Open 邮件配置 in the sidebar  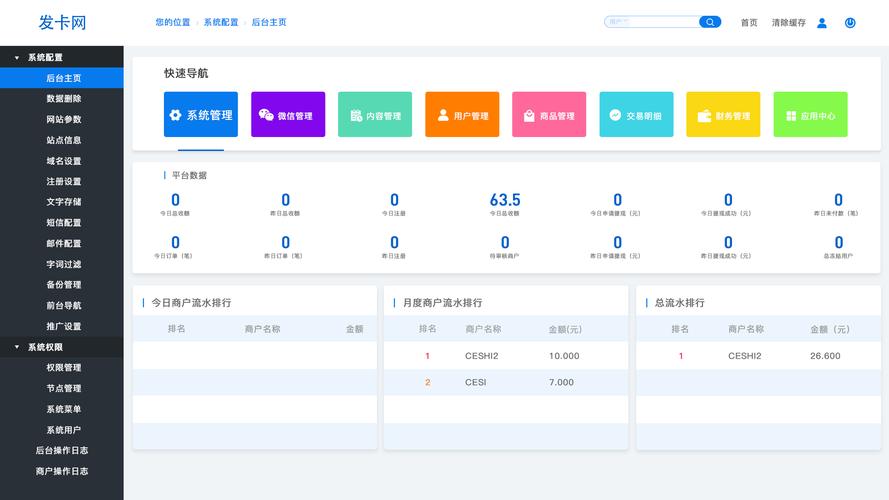click(64, 243)
